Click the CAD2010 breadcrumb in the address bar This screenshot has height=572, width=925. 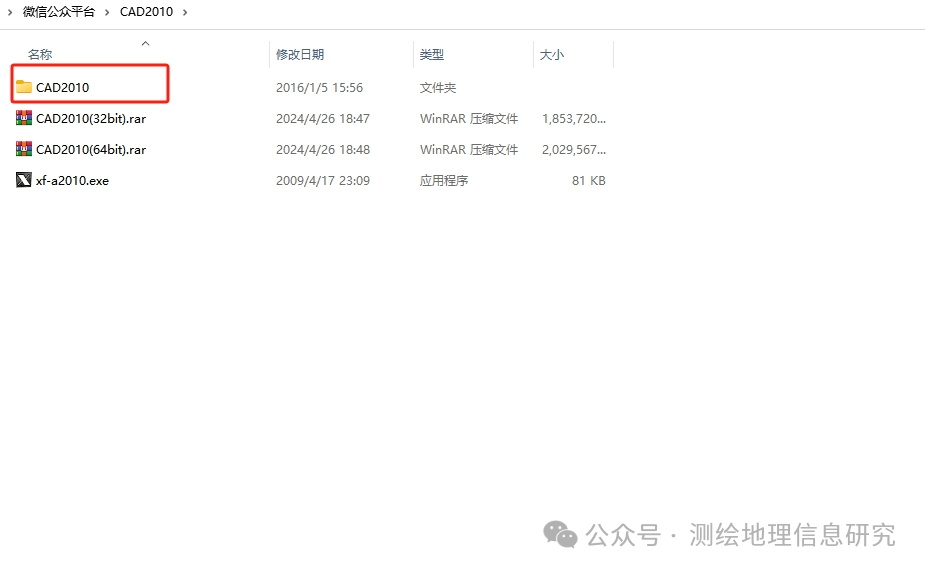coord(146,12)
